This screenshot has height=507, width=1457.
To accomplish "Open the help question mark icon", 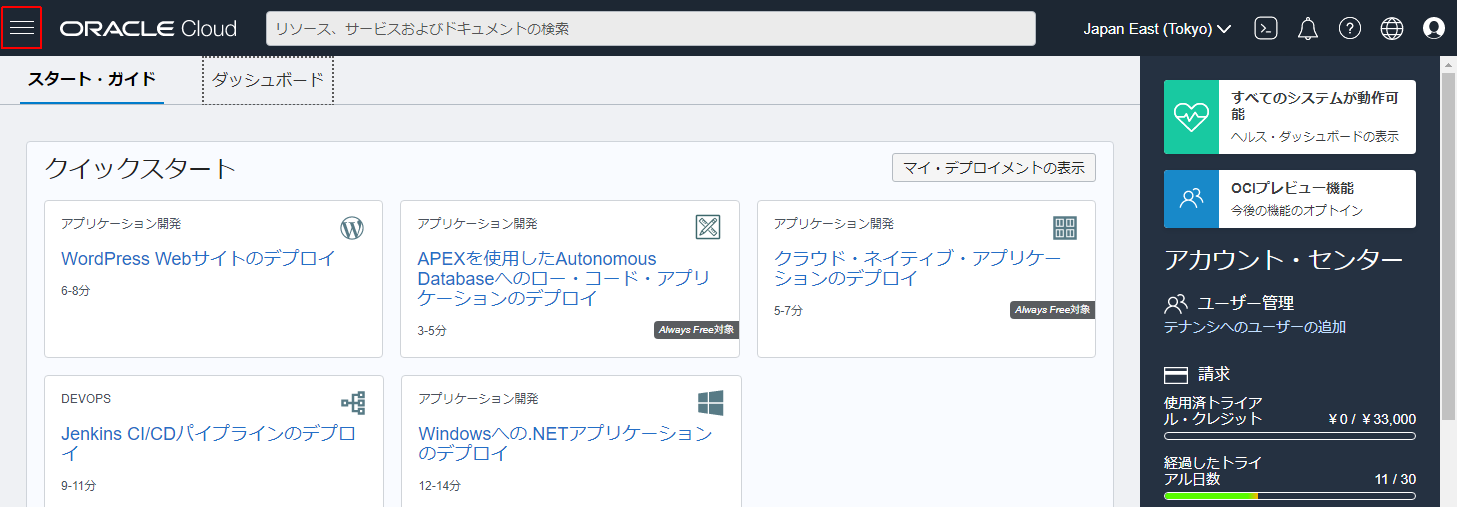I will pyautogui.click(x=1350, y=28).
